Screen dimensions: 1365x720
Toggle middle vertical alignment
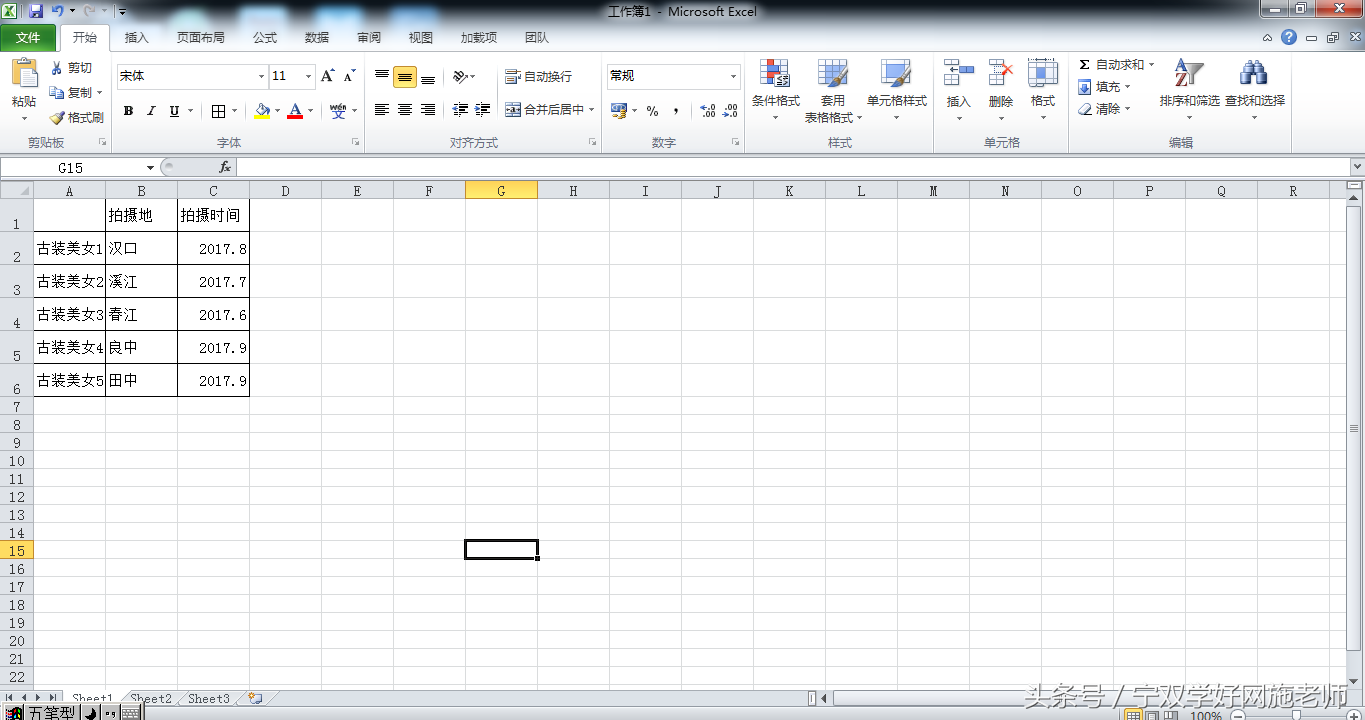[405, 77]
